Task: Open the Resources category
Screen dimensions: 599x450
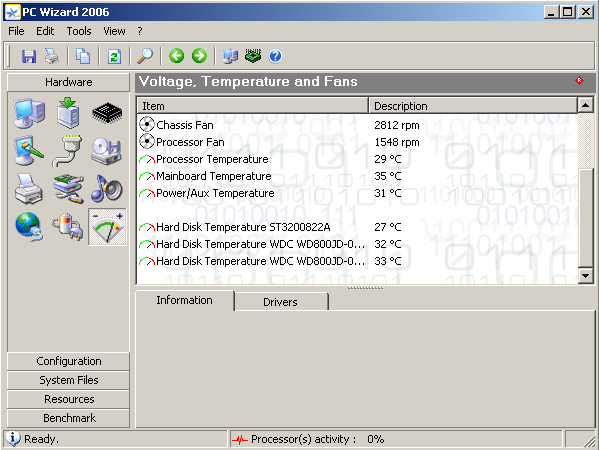Action: [x=68, y=399]
